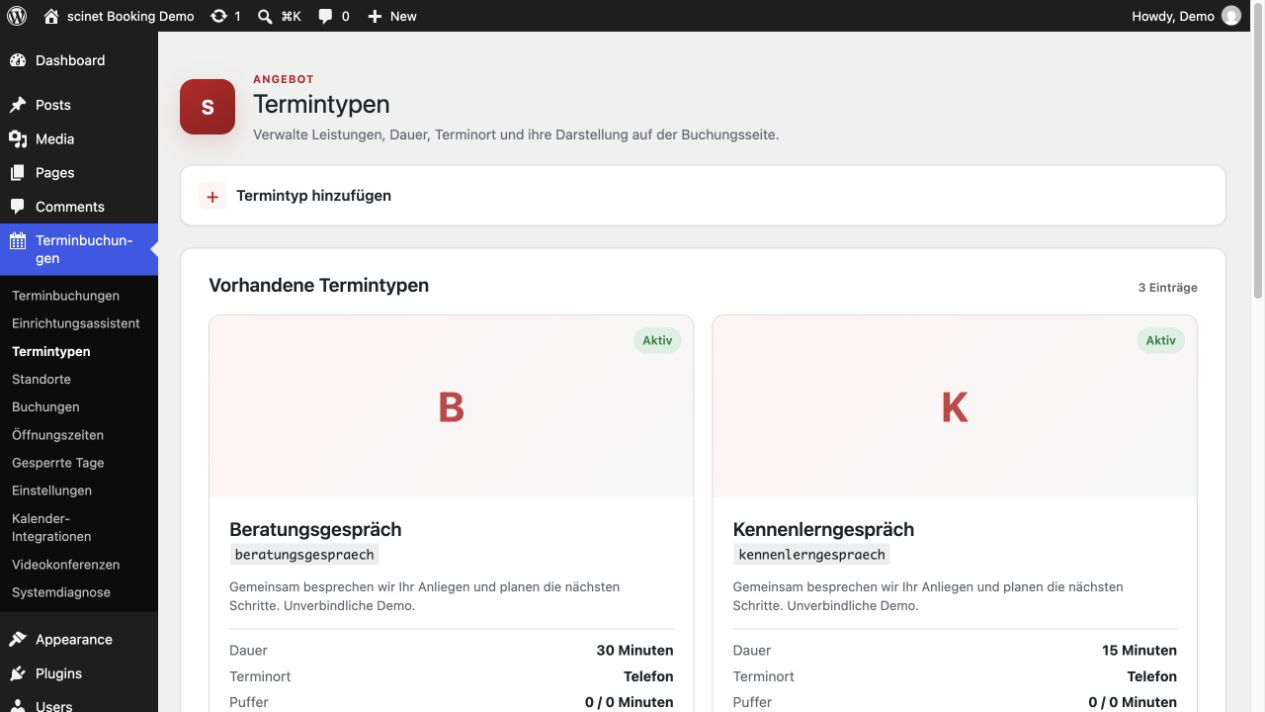Click the Users person icon

pyautogui.click(x=17, y=706)
